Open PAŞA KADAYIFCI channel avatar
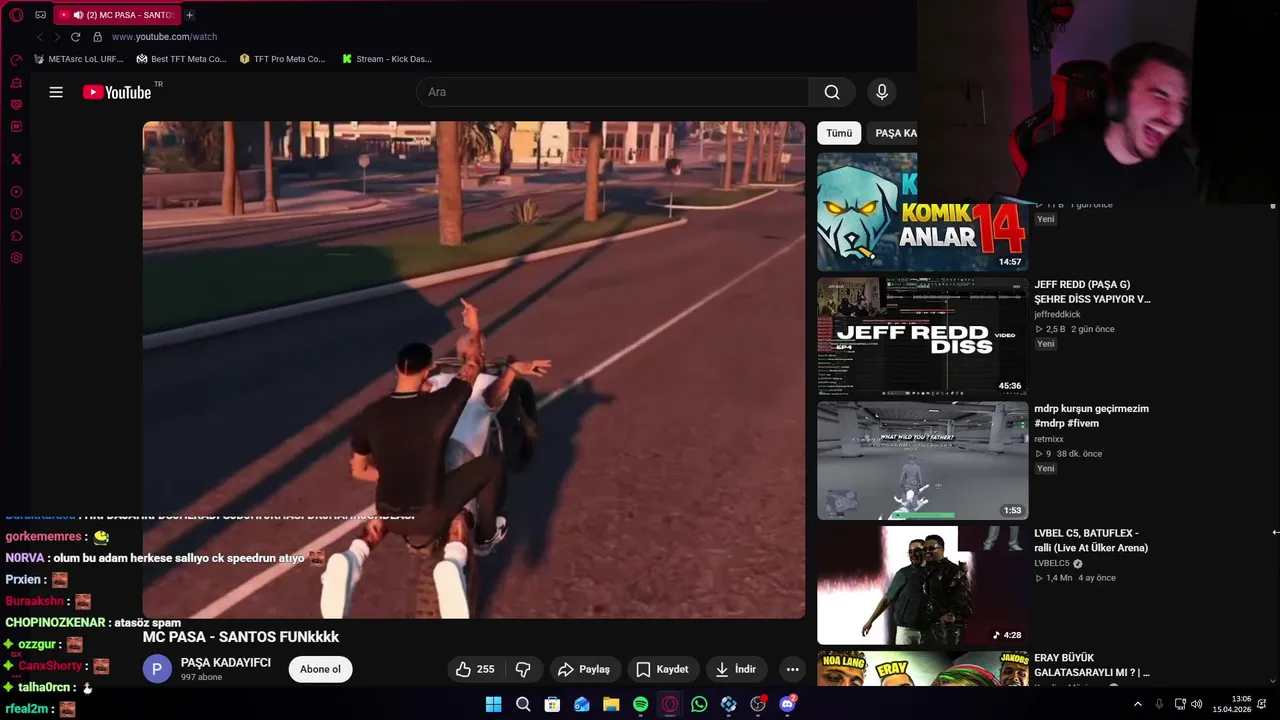The width and height of the screenshot is (1280, 720). pyautogui.click(x=157, y=669)
